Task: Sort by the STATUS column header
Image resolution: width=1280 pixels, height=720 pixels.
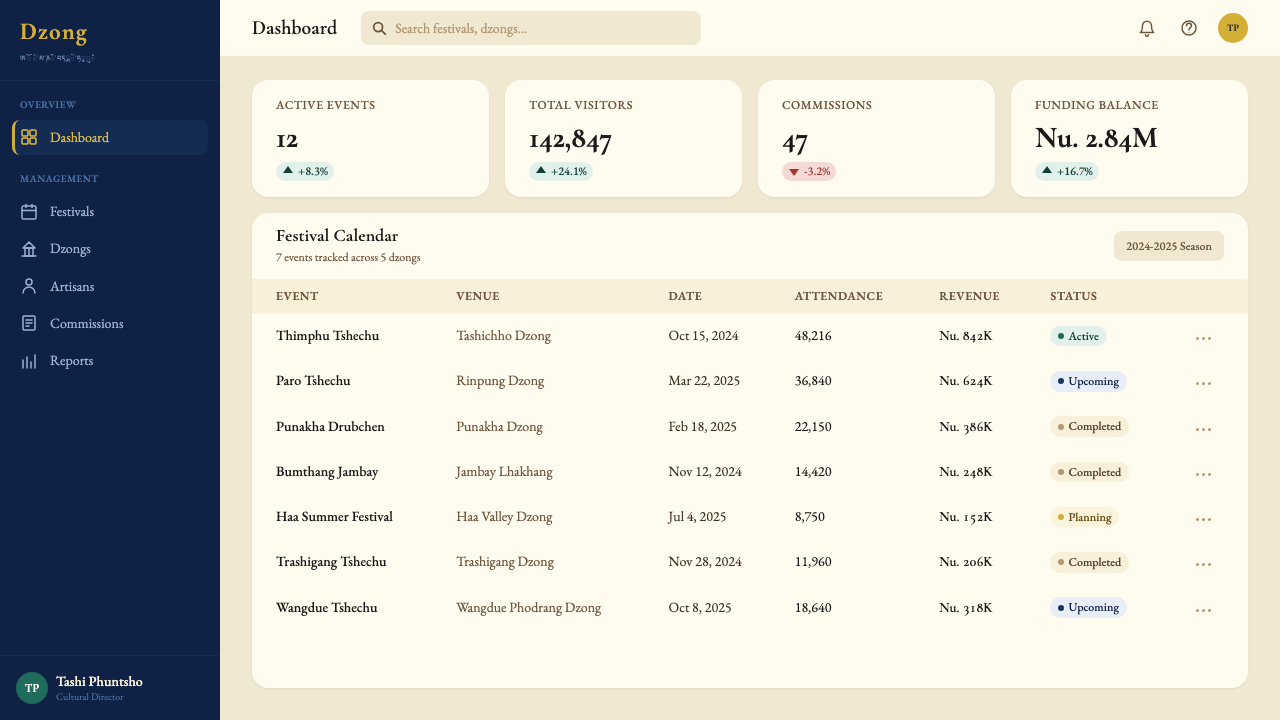Action: 1073,296
